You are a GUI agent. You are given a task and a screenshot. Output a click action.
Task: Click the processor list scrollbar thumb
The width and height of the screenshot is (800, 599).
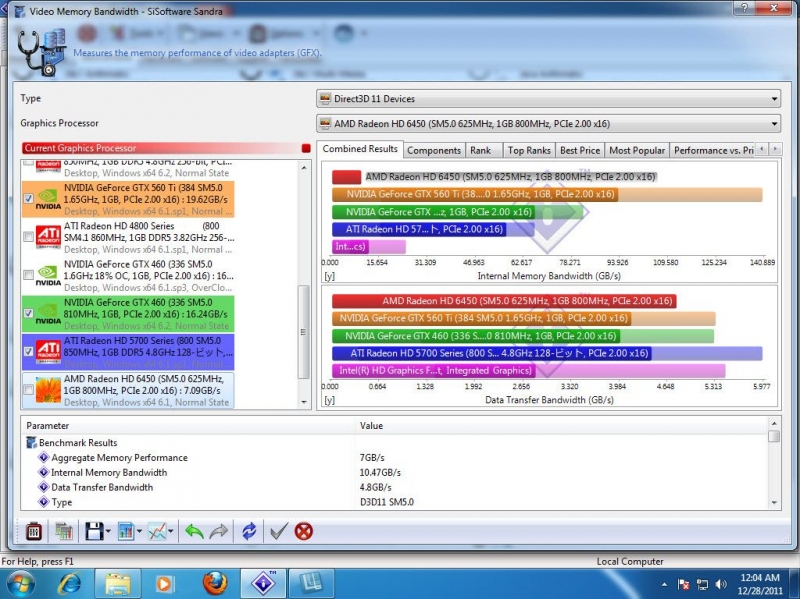[304, 332]
